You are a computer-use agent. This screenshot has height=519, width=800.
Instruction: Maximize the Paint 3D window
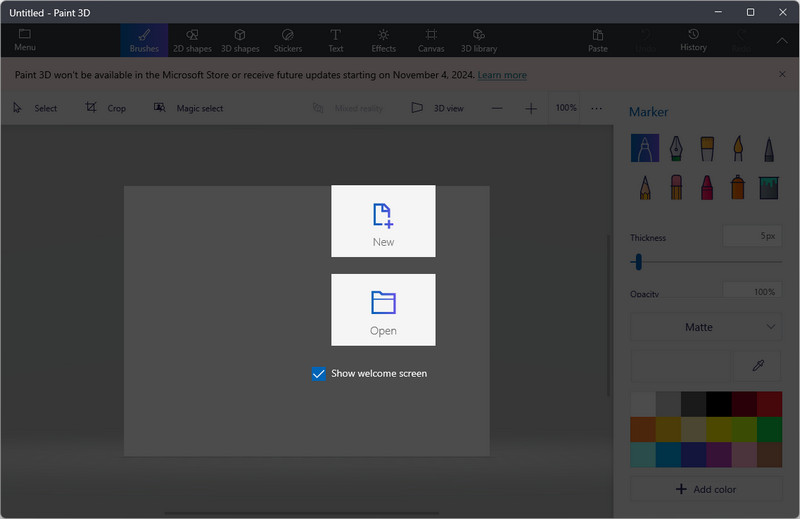pyautogui.click(x=750, y=12)
